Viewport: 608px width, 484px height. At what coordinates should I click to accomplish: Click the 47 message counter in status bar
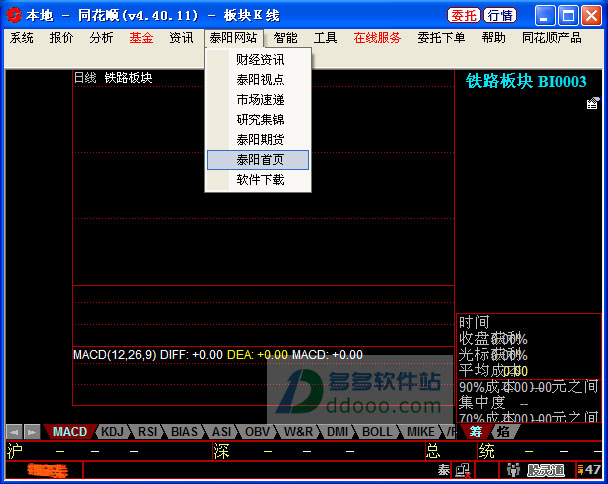(x=589, y=470)
